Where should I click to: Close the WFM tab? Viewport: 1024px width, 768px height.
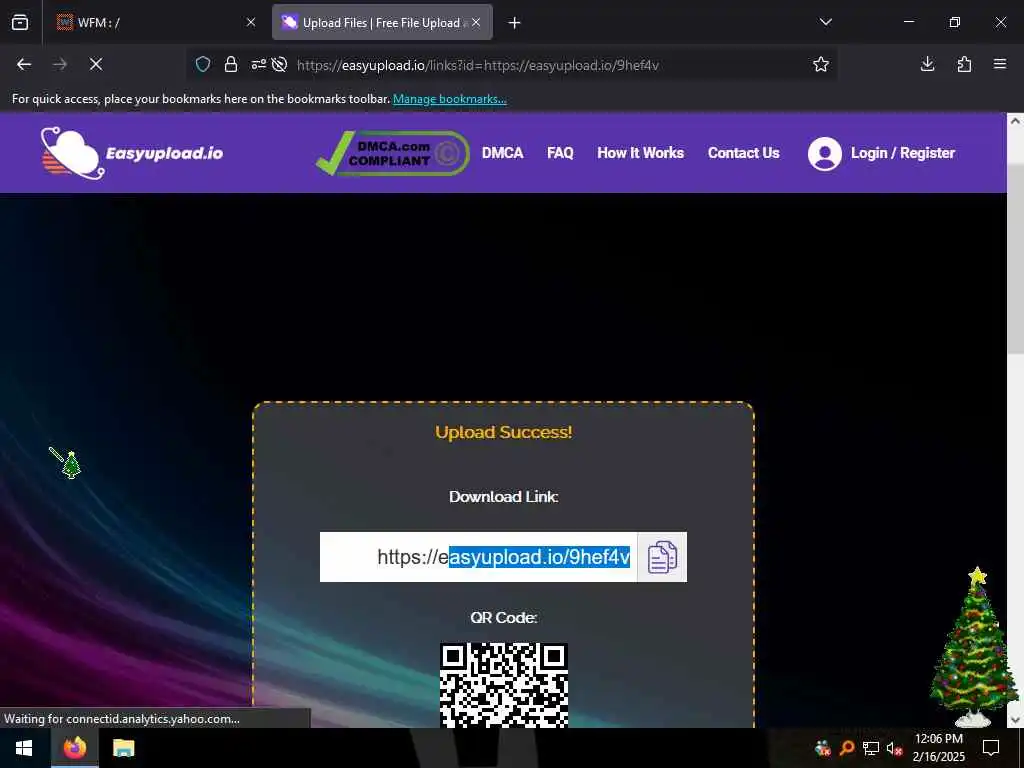pos(251,22)
